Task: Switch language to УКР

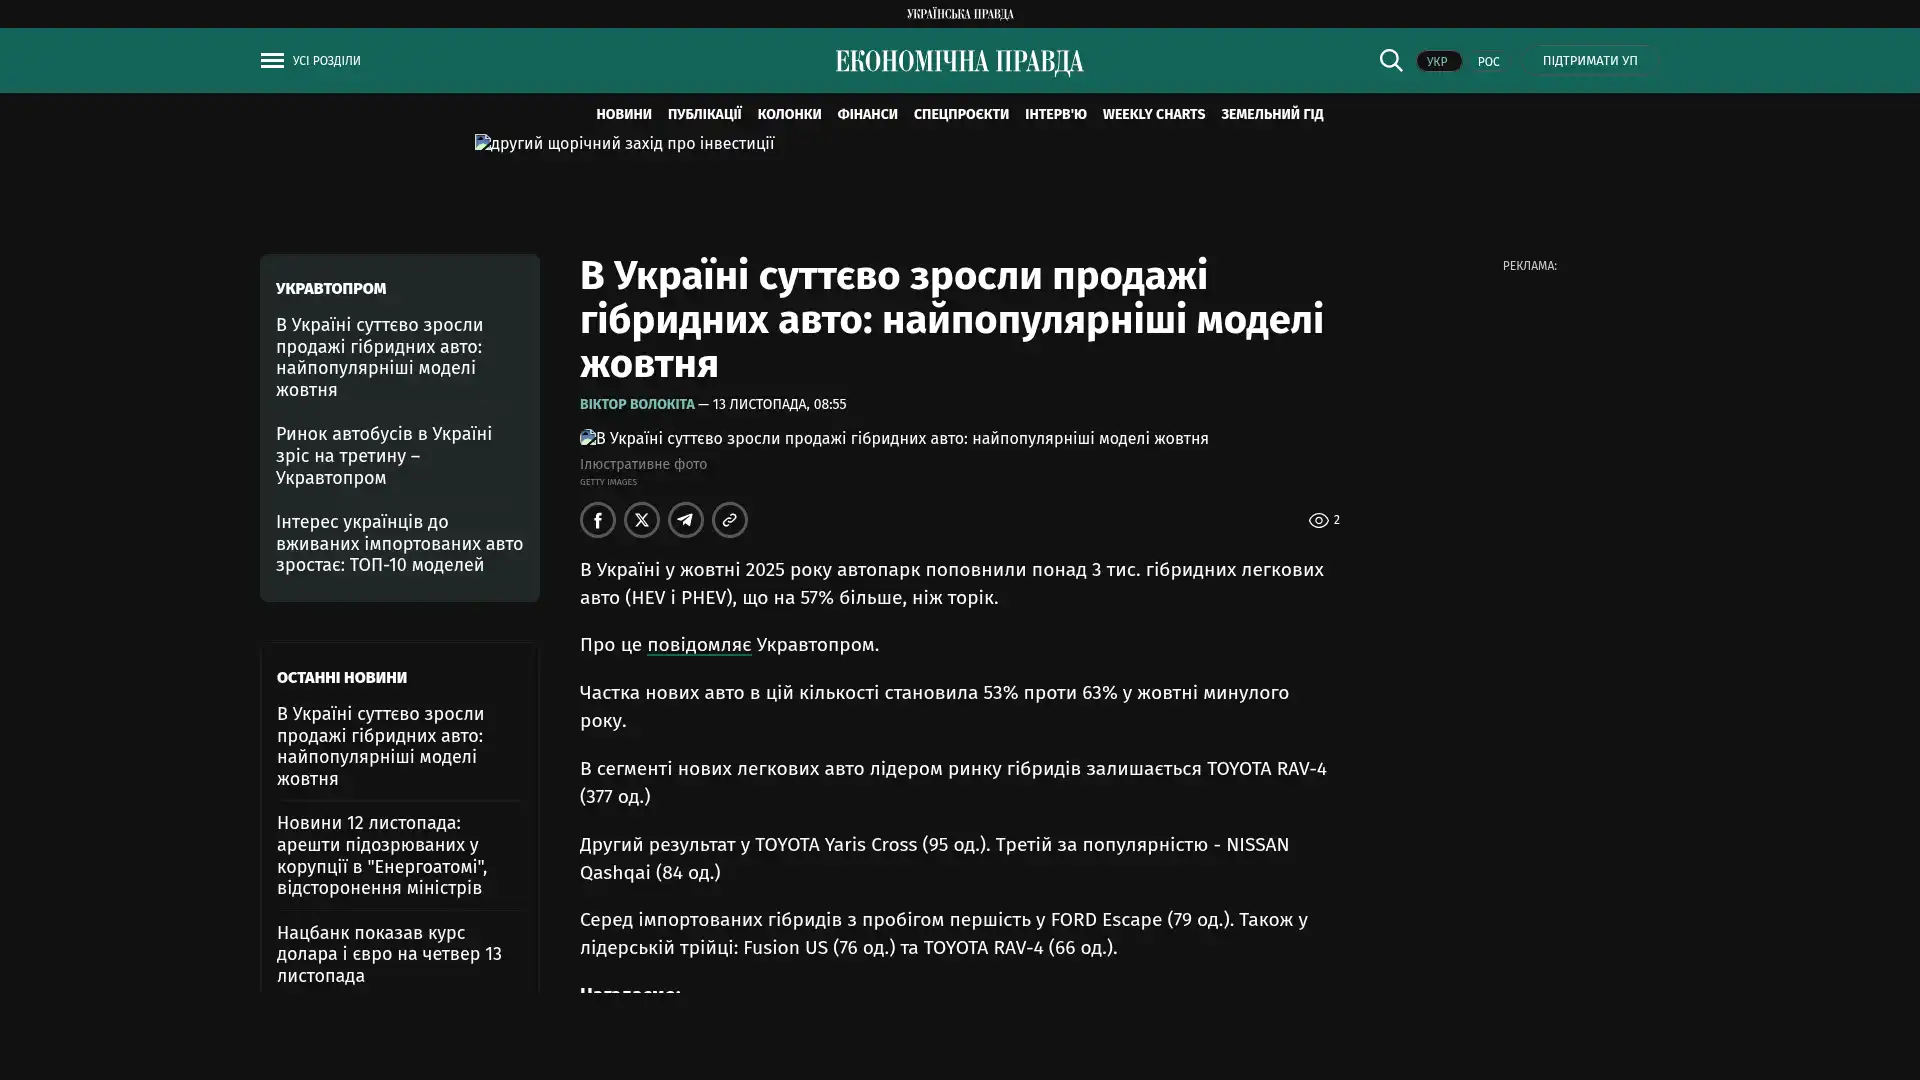Action: 1438,62
